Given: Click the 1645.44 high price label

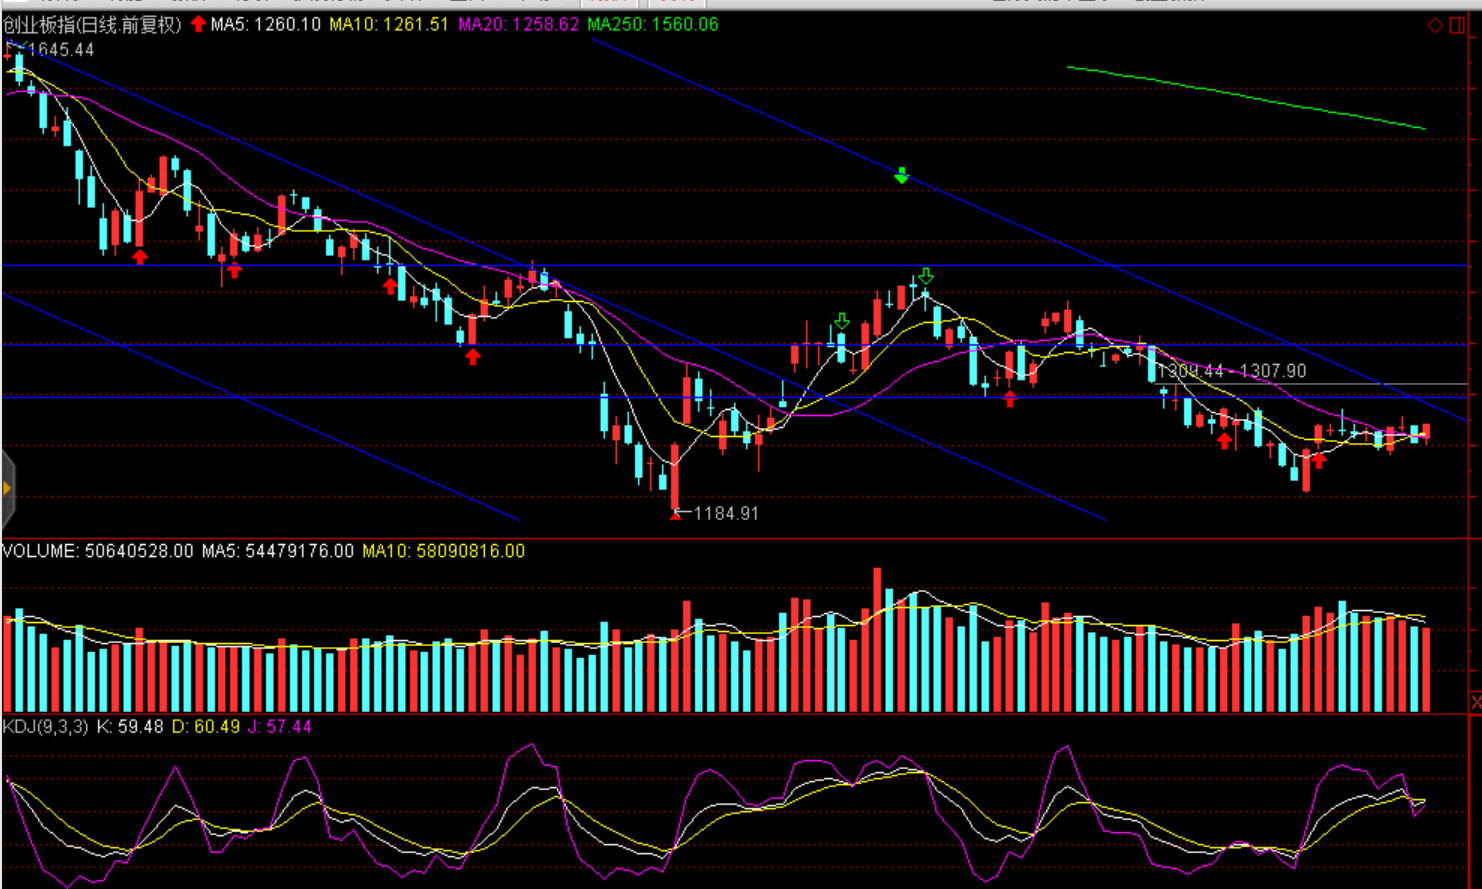Looking at the screenshot, I should 60,50.
